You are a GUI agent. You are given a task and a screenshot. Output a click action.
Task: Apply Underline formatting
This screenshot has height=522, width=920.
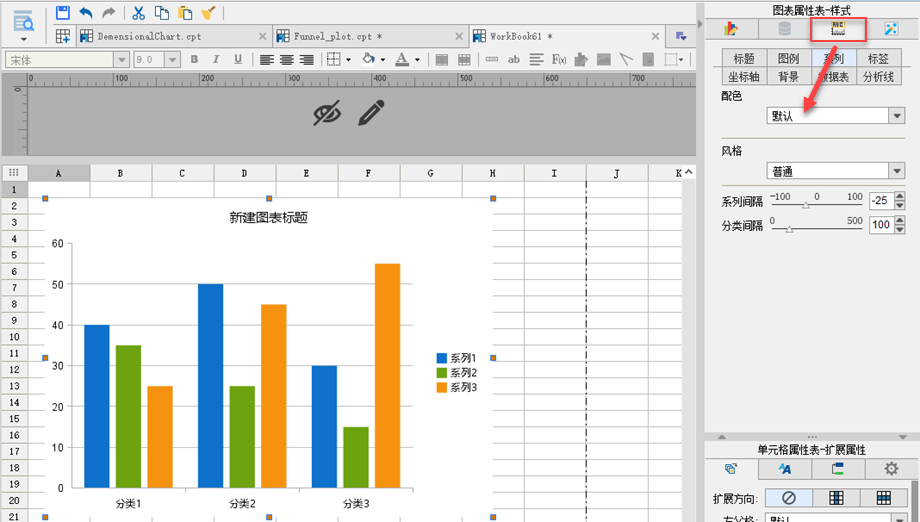pos(238,59)
